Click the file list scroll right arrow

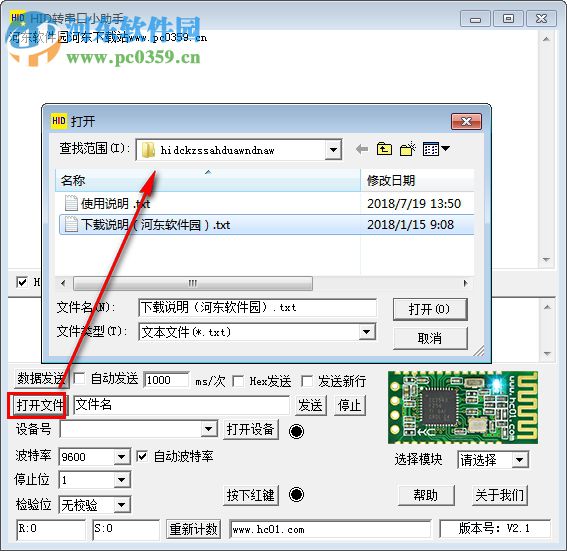[465, 283]
